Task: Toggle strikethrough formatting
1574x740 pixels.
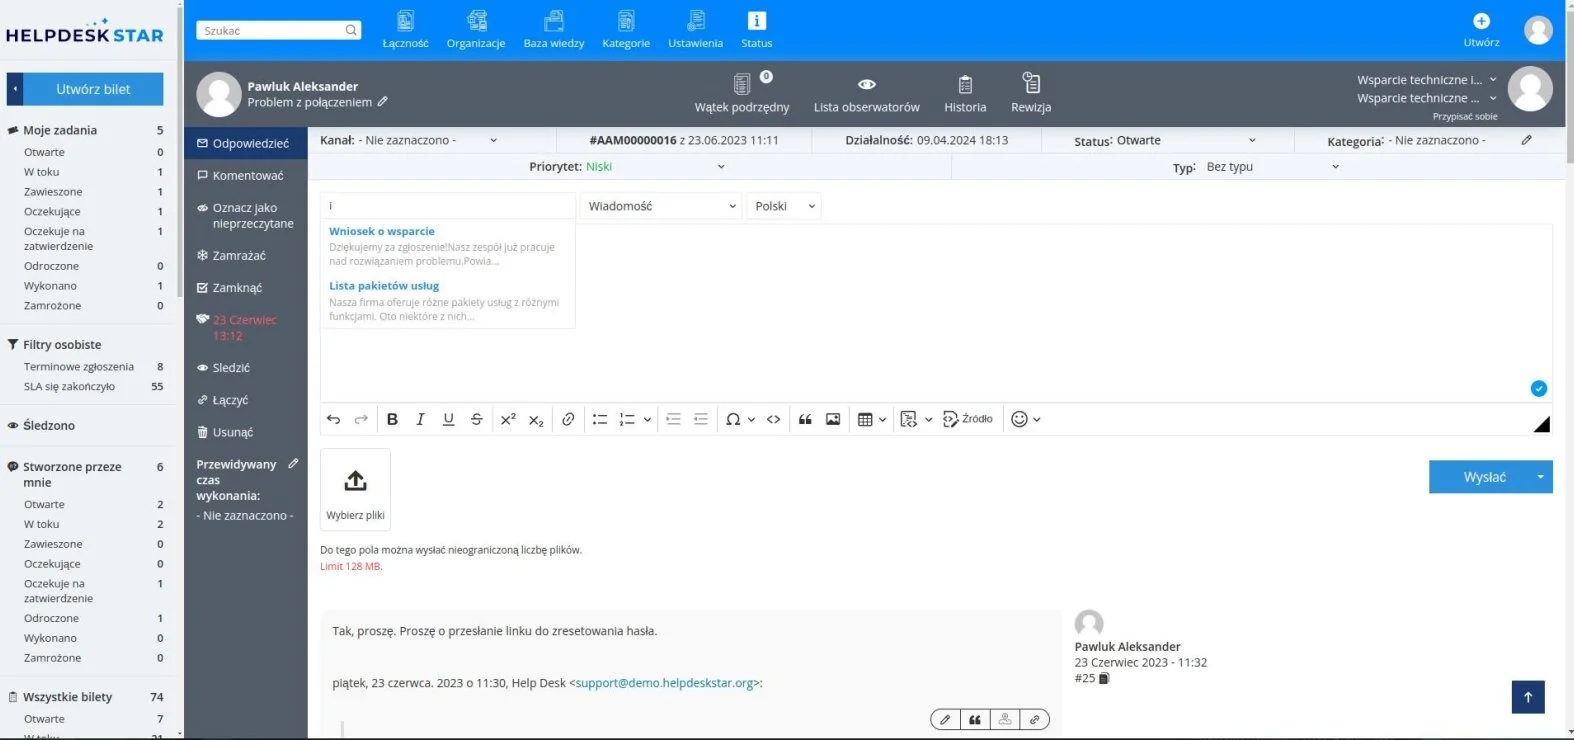Action: pos(476,419)
